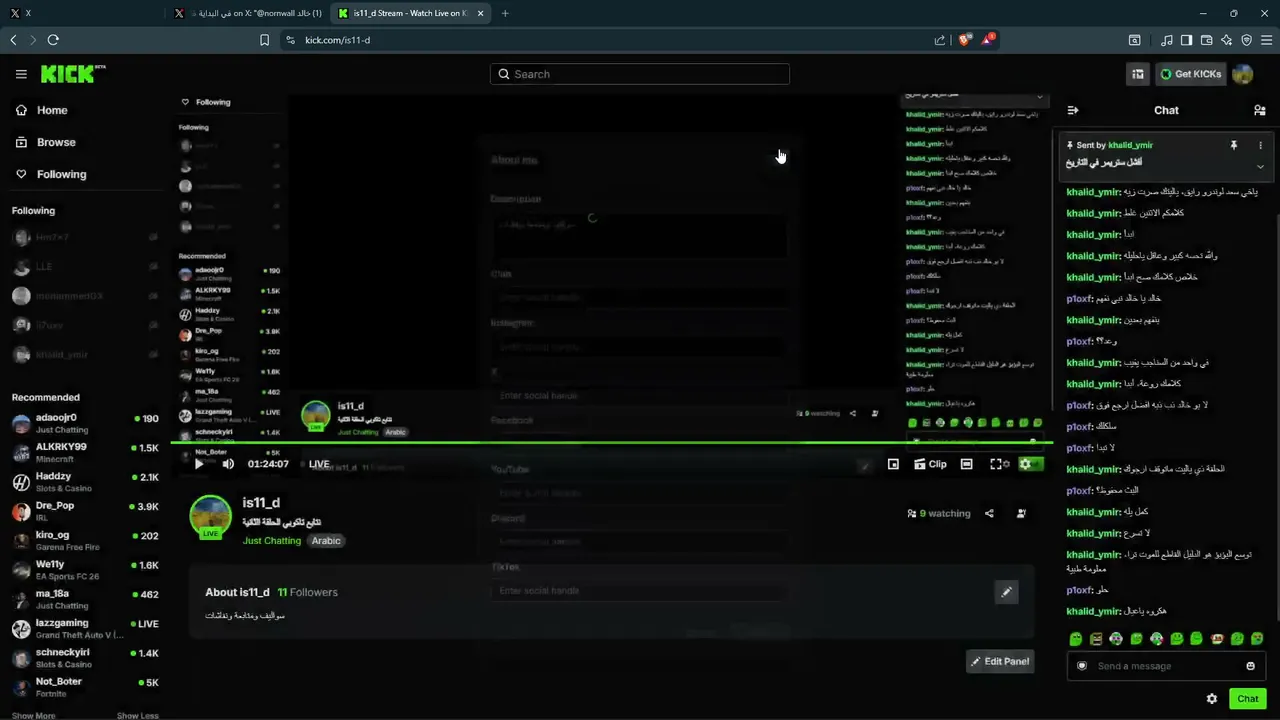This screenshot has height=720, width=1280.
Task: Send message with green Chat button
Action: coord(1248,699)
